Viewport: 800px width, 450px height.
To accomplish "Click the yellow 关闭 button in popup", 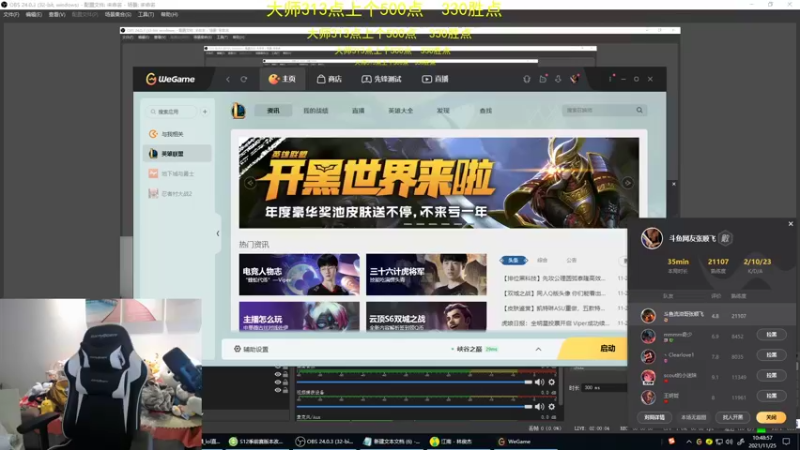I will tap(771, 417).
